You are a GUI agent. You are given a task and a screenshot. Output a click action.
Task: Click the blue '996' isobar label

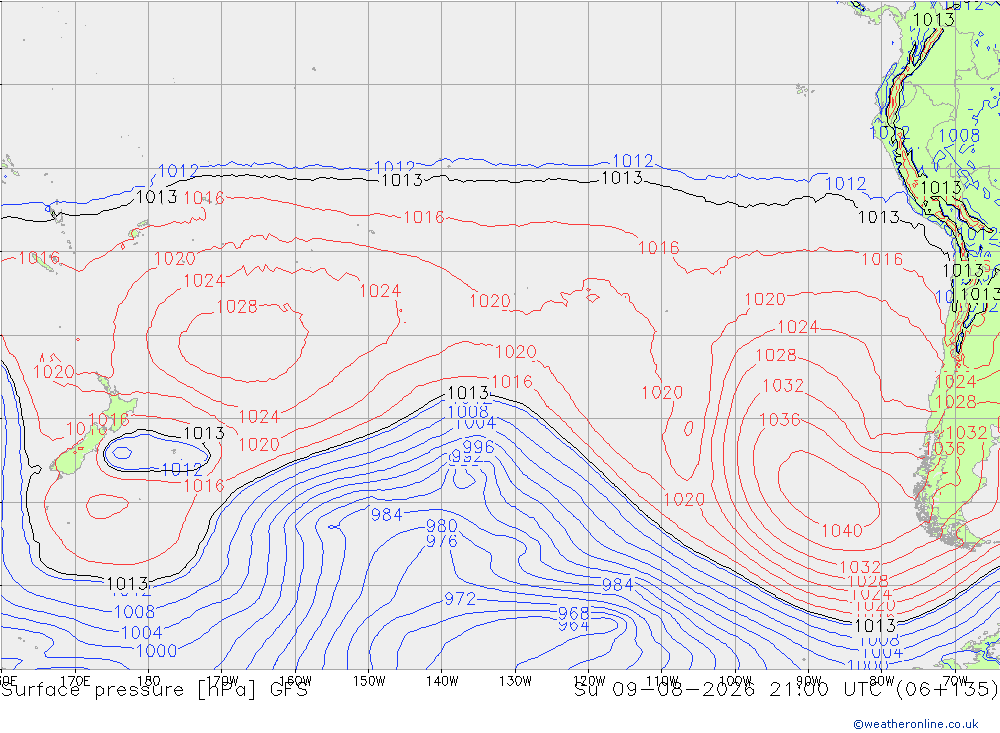[478, 447]
